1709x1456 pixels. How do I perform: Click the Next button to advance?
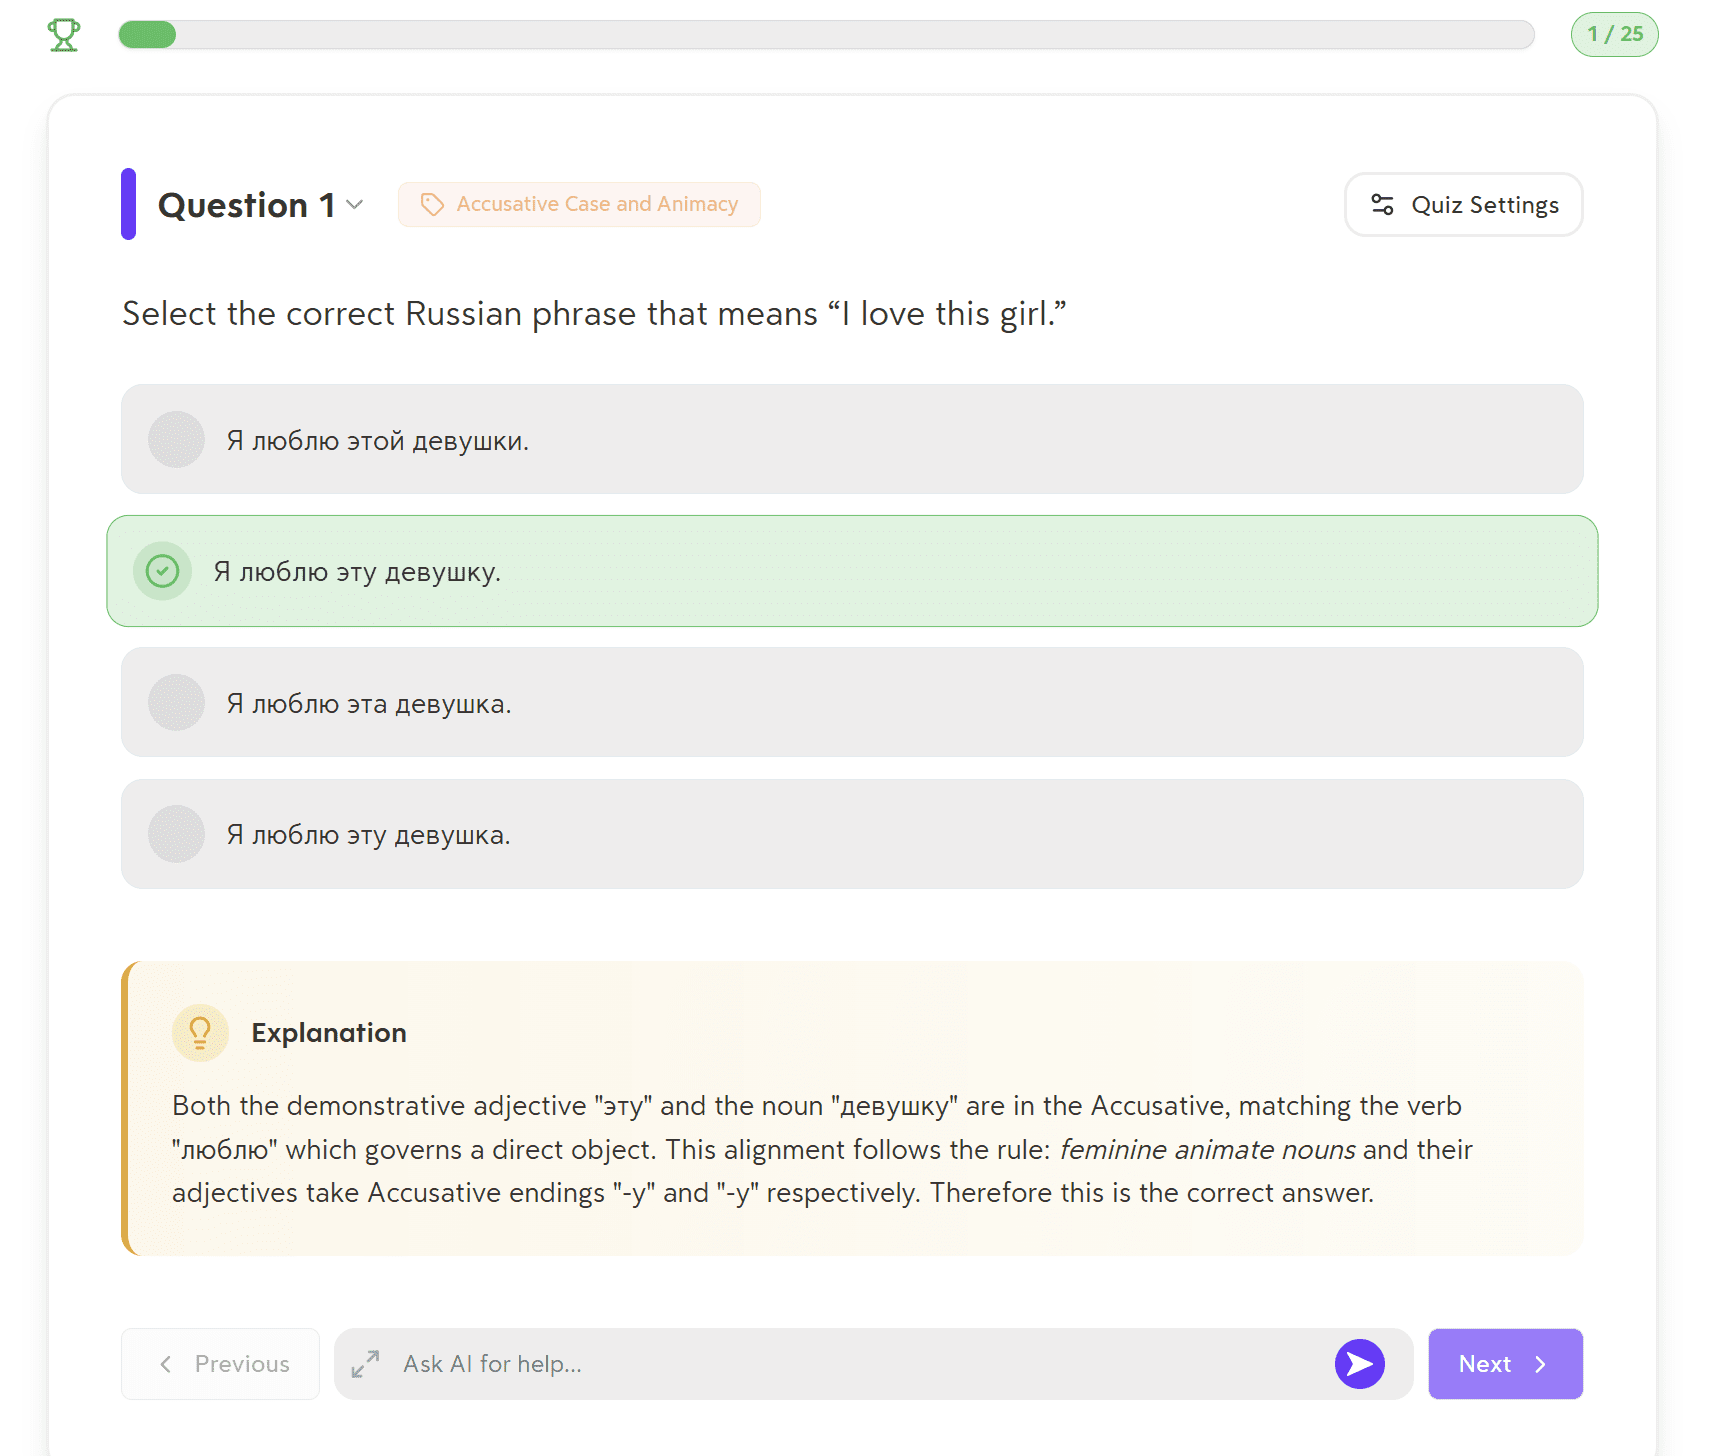pyautogui.click(x=1504, y=1364)
